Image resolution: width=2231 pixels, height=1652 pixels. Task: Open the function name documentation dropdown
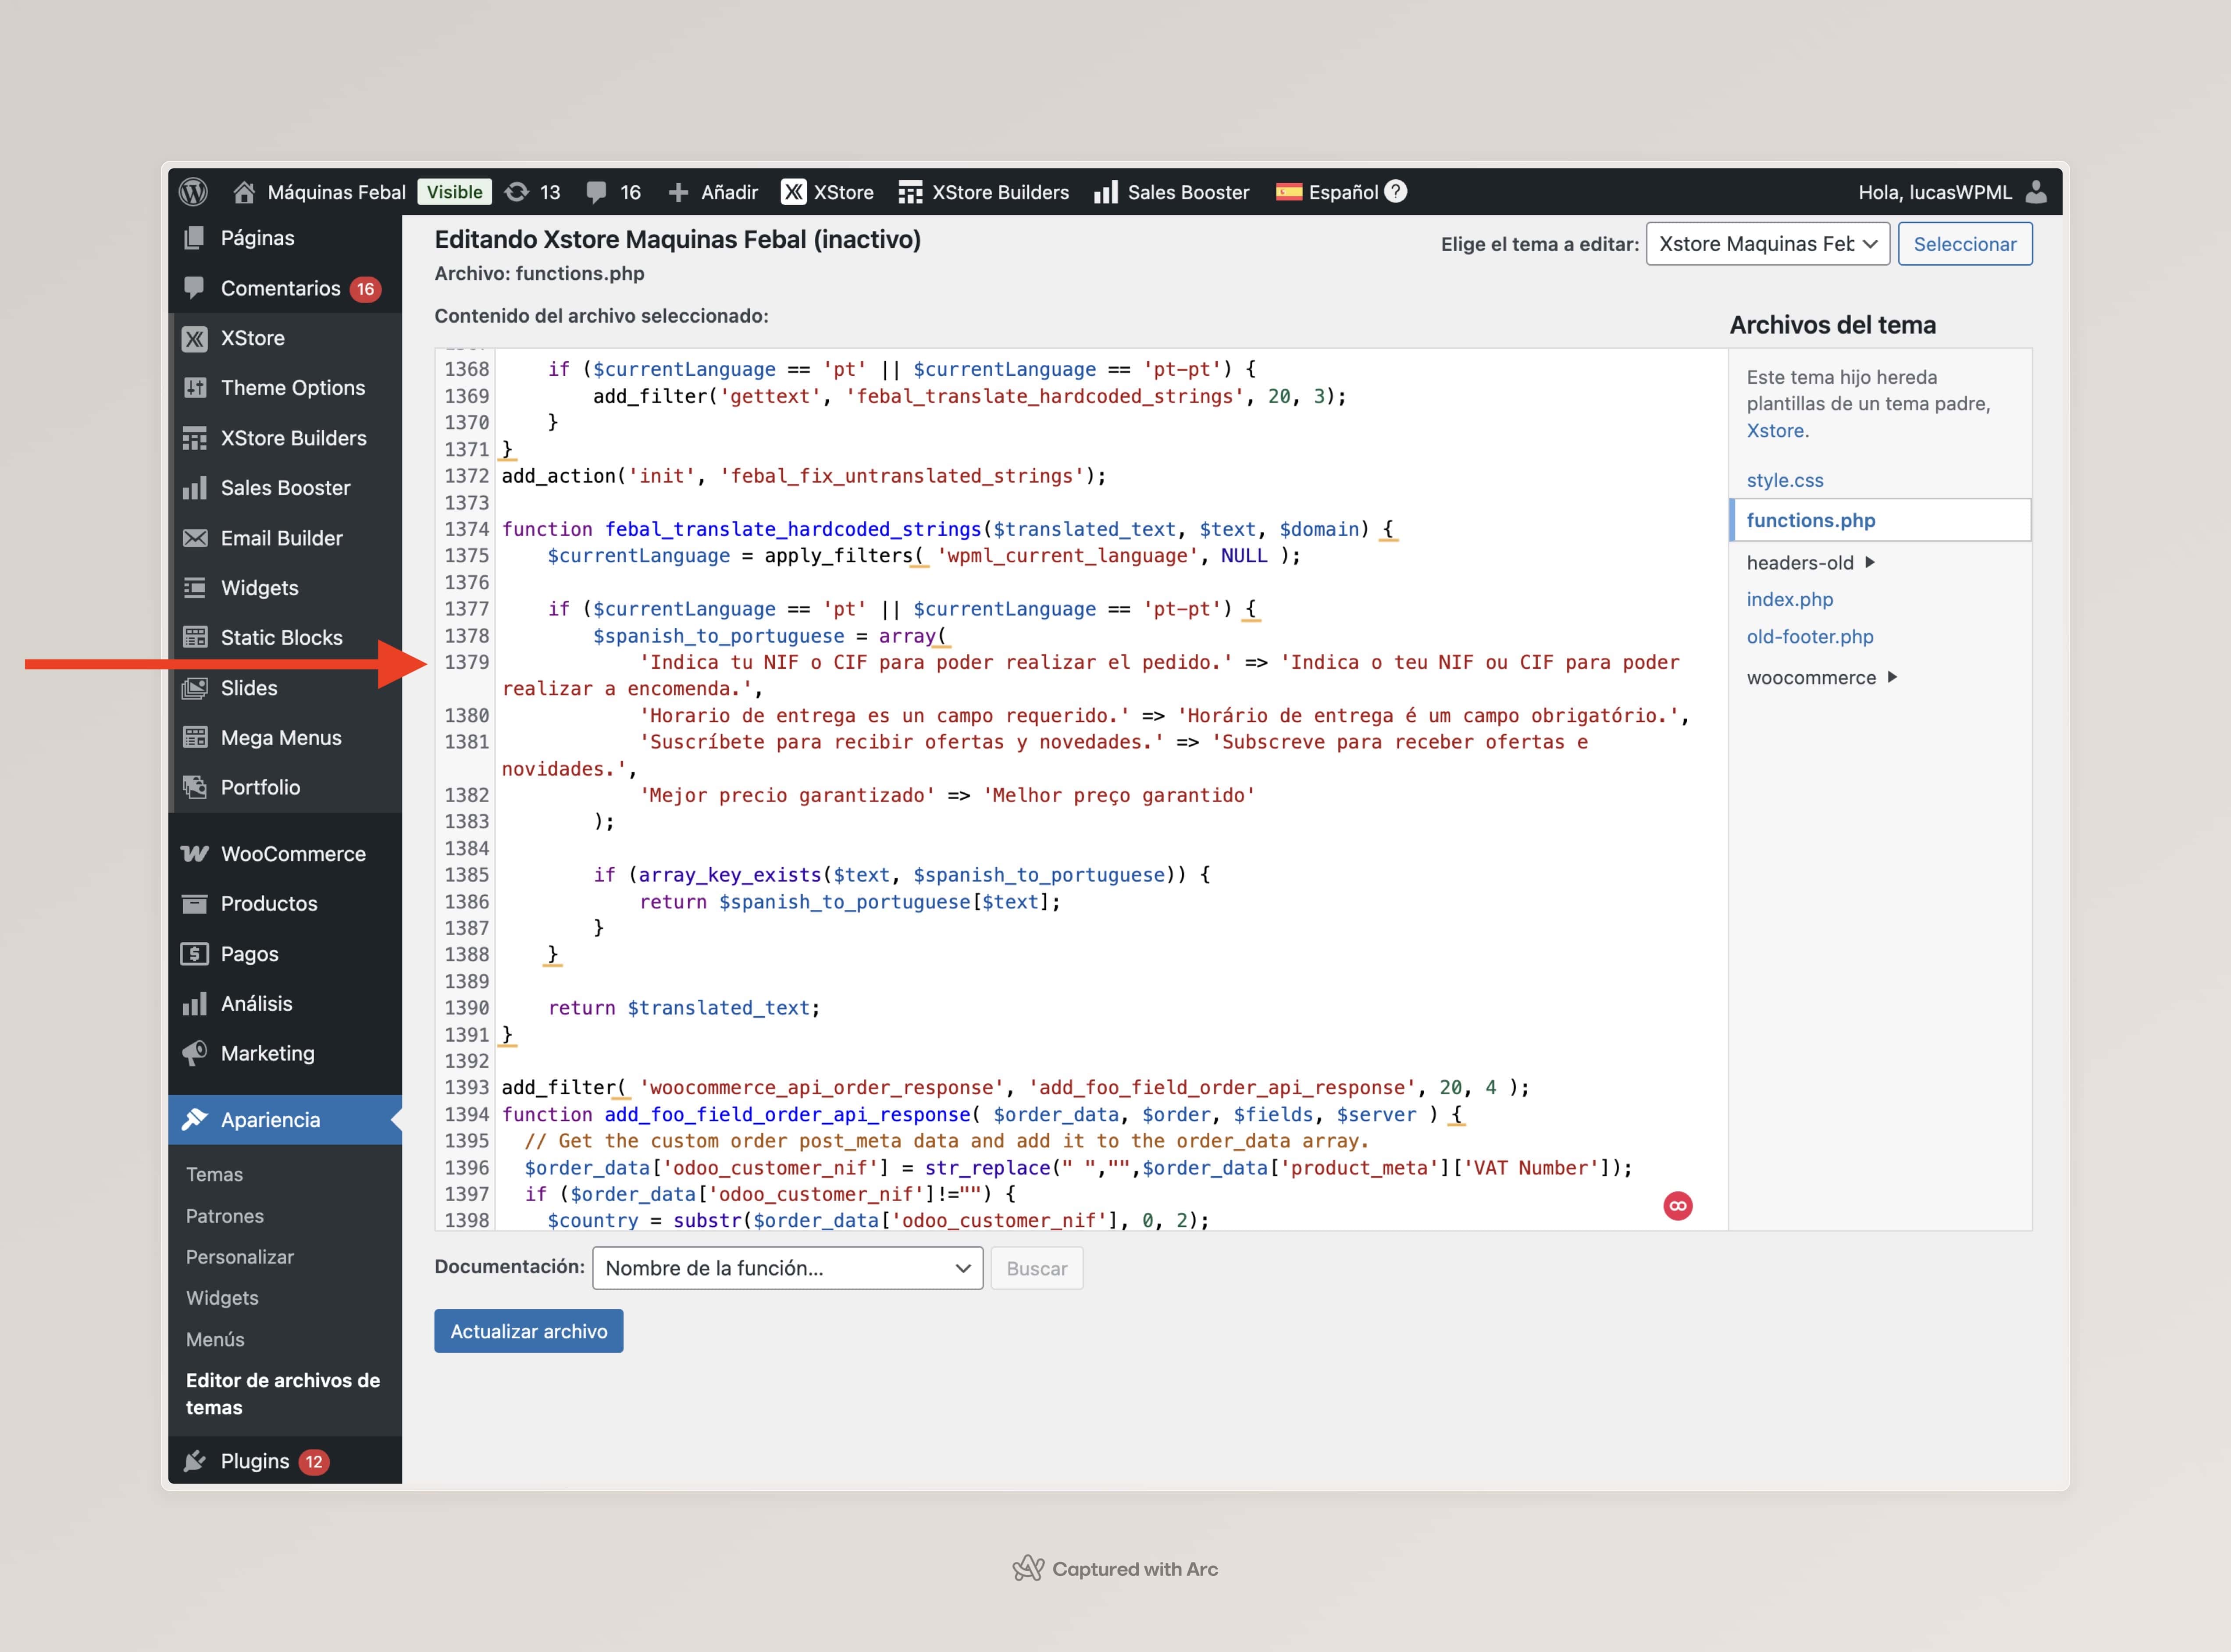pos(787,1268)
